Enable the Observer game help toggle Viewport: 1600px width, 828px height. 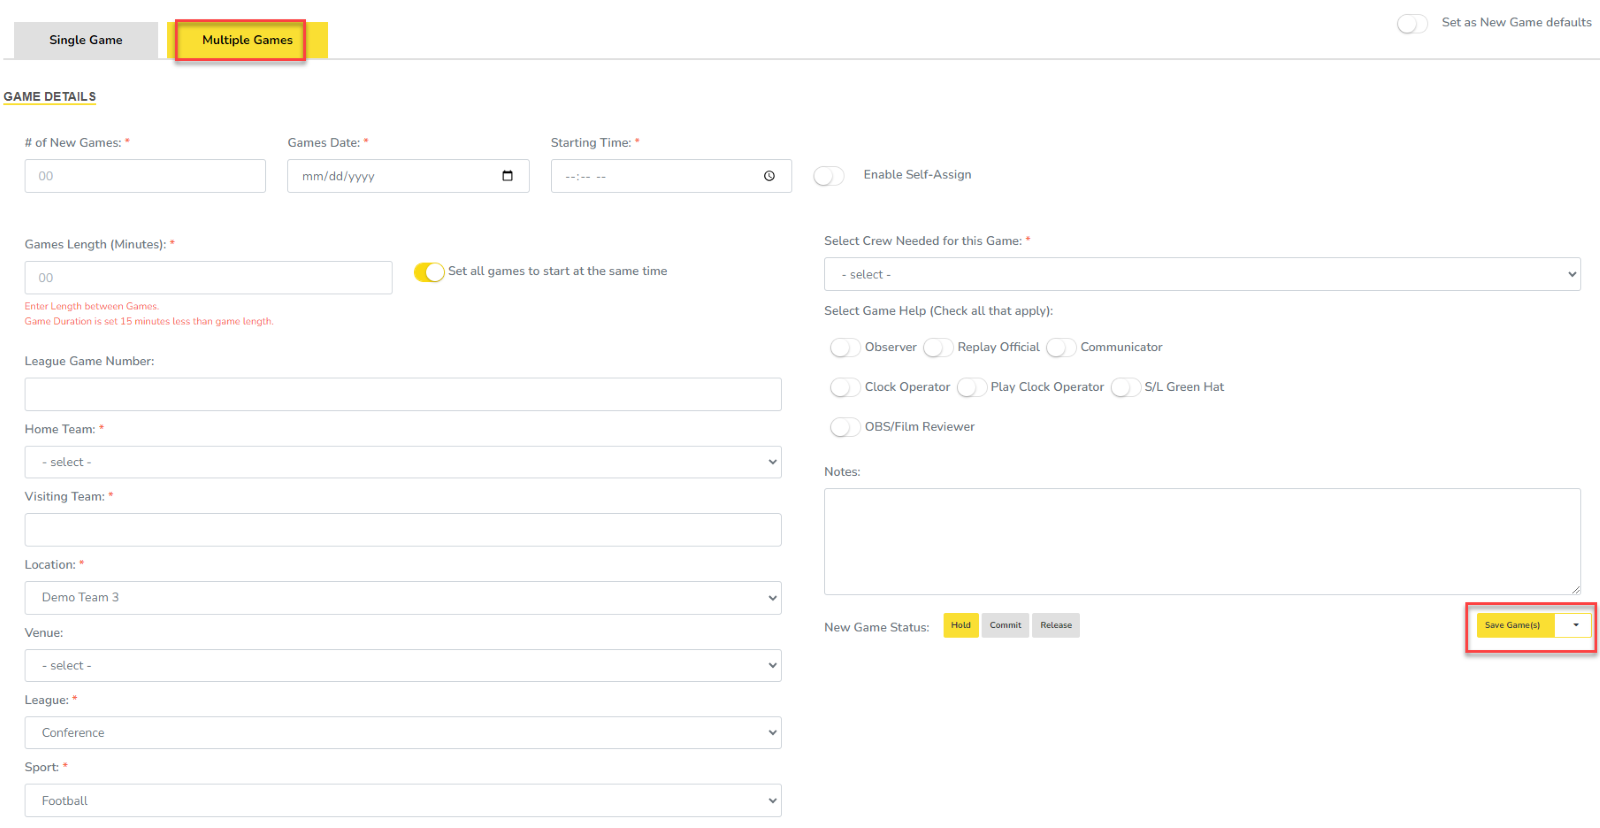coord(845,347)
